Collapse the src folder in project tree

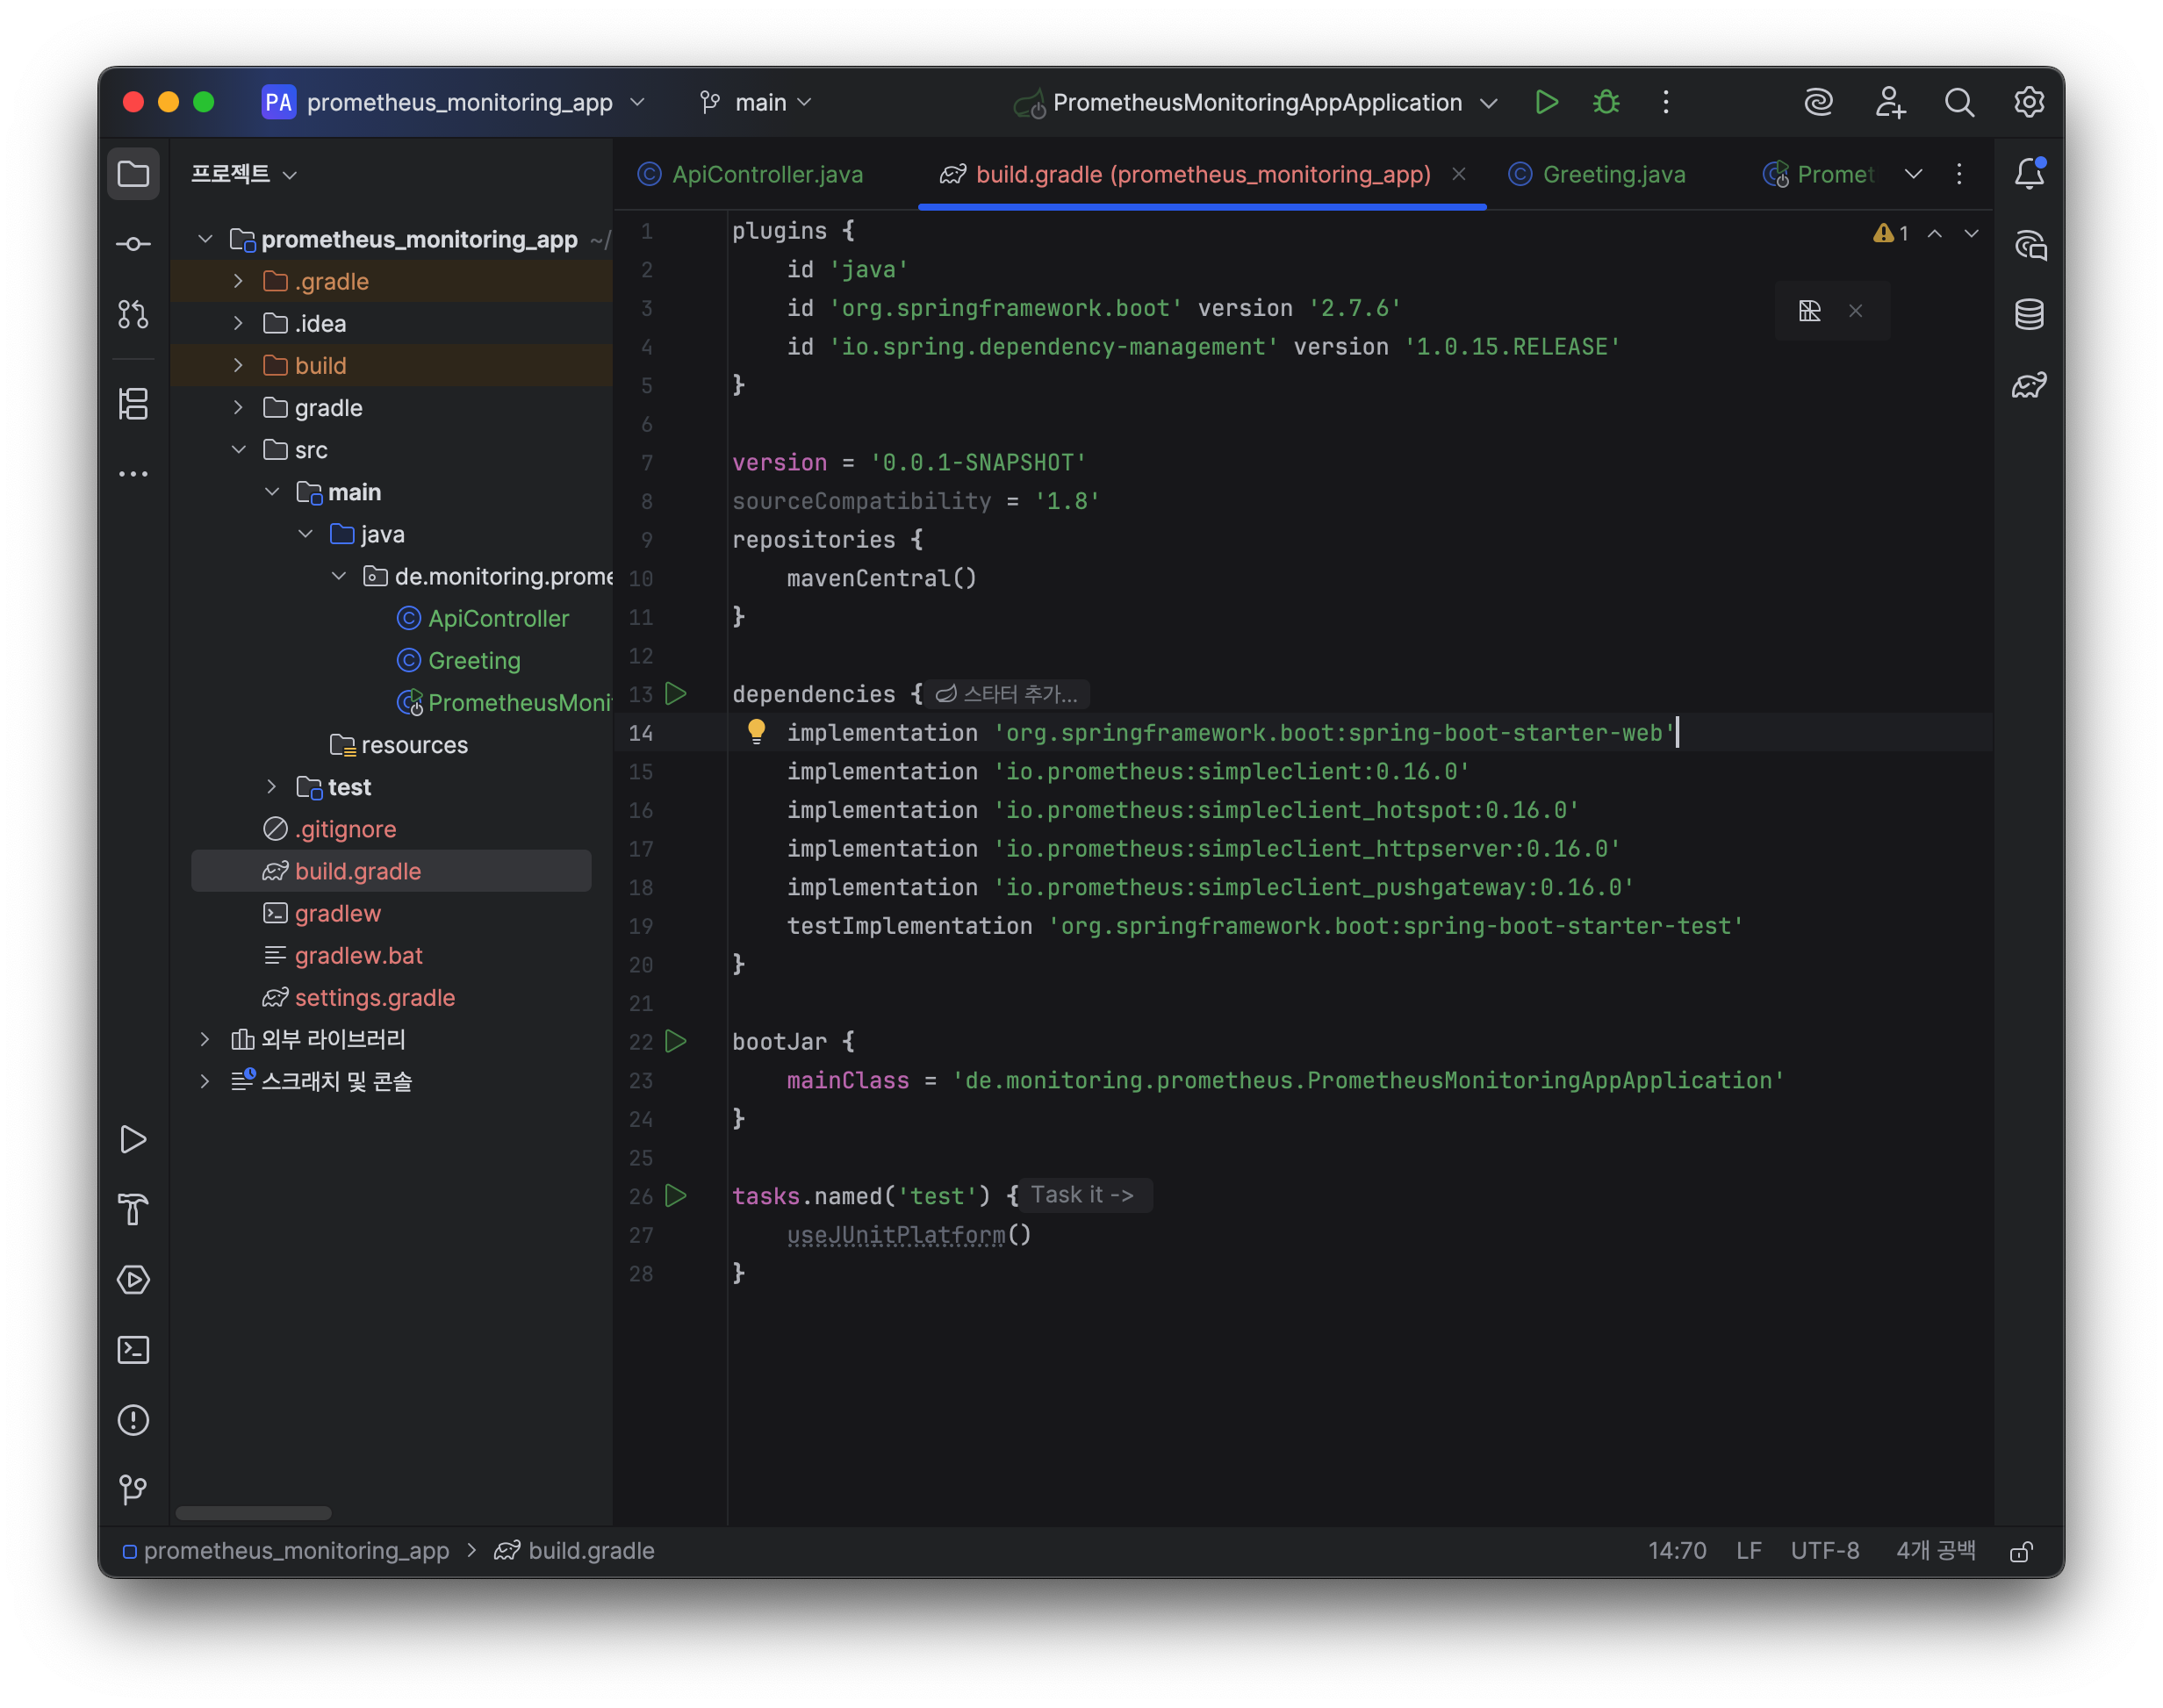coord(238,450)
